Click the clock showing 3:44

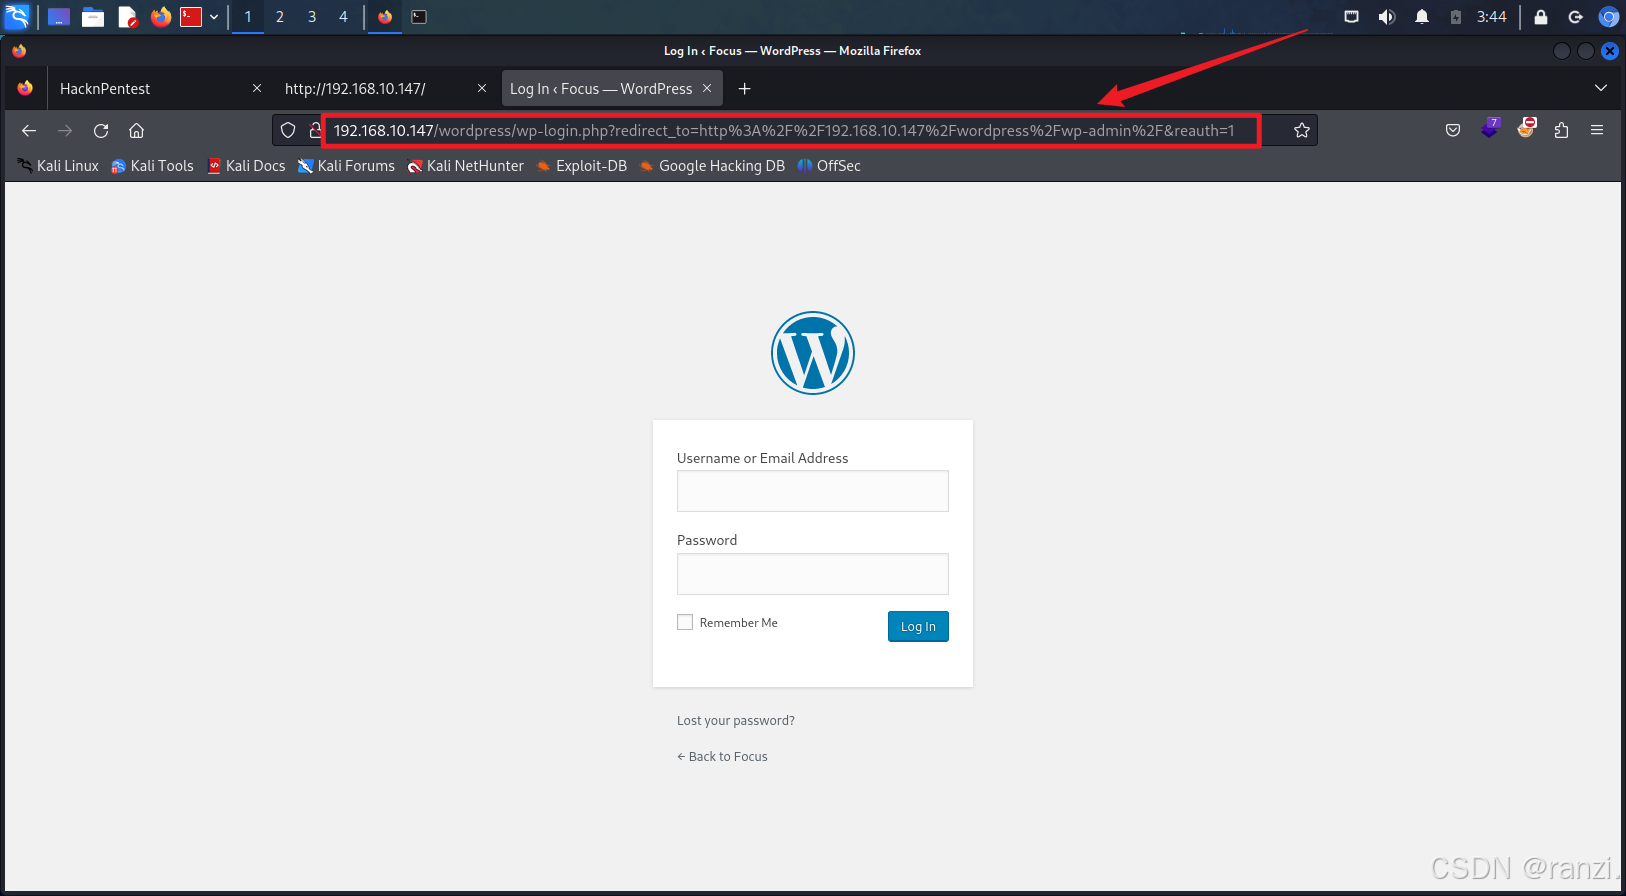pyautogui.click(x=1491, y=17)
